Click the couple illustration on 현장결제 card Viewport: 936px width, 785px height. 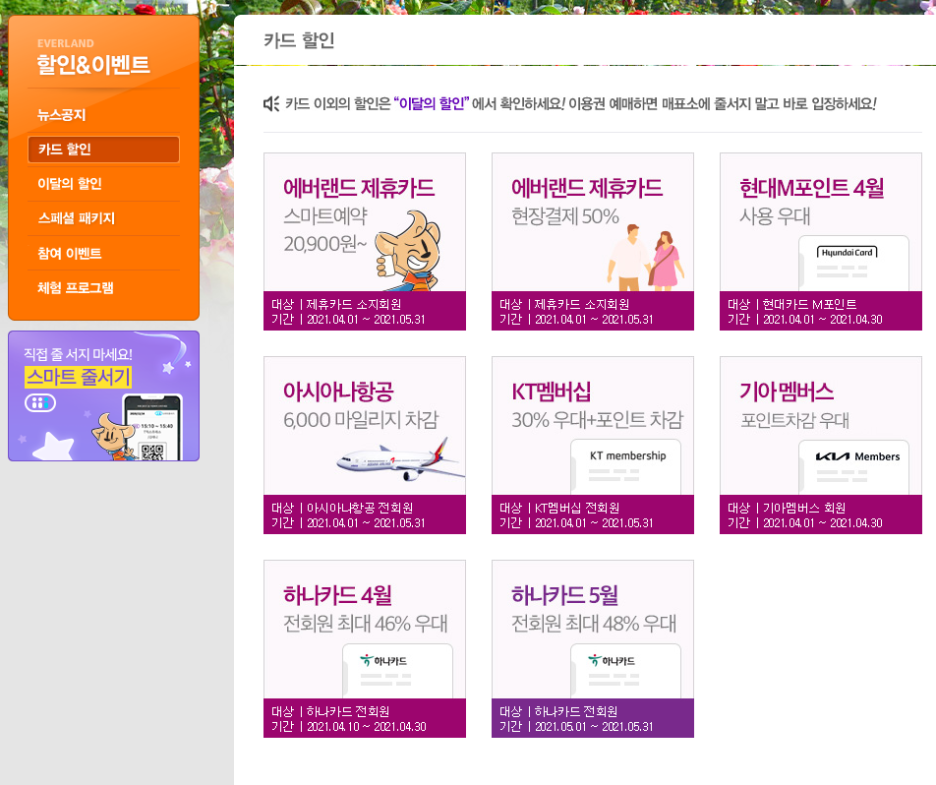(x=646, y=257)
